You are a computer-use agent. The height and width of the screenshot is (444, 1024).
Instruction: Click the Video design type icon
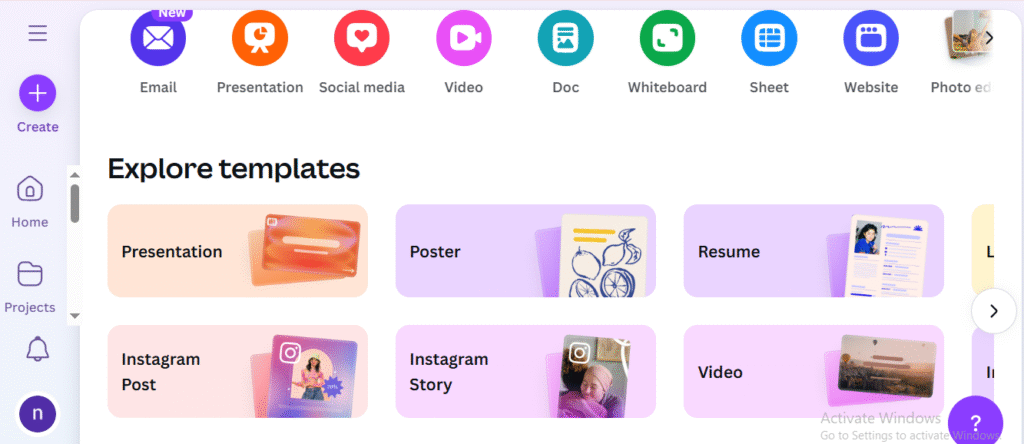click(x=464, y=38)
